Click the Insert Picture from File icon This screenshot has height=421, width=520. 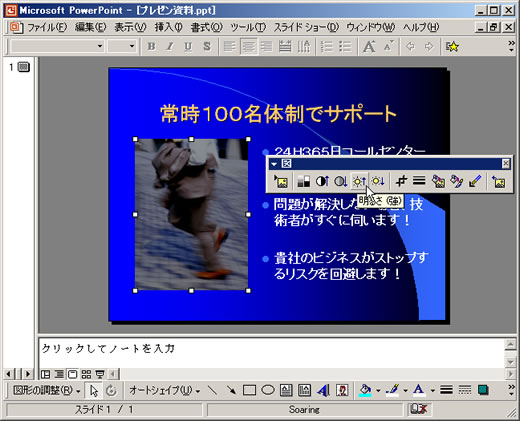point(281,182)
